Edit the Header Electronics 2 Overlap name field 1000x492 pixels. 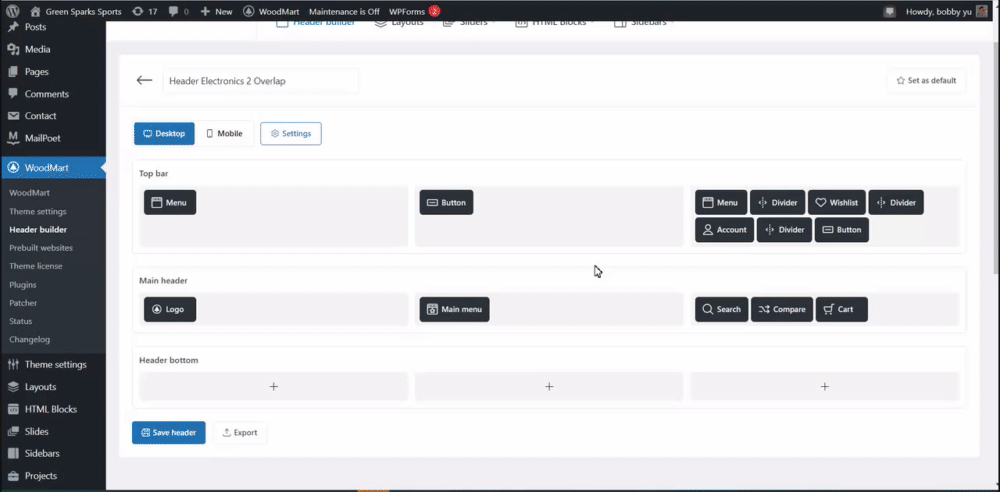[x=260, y=81]
